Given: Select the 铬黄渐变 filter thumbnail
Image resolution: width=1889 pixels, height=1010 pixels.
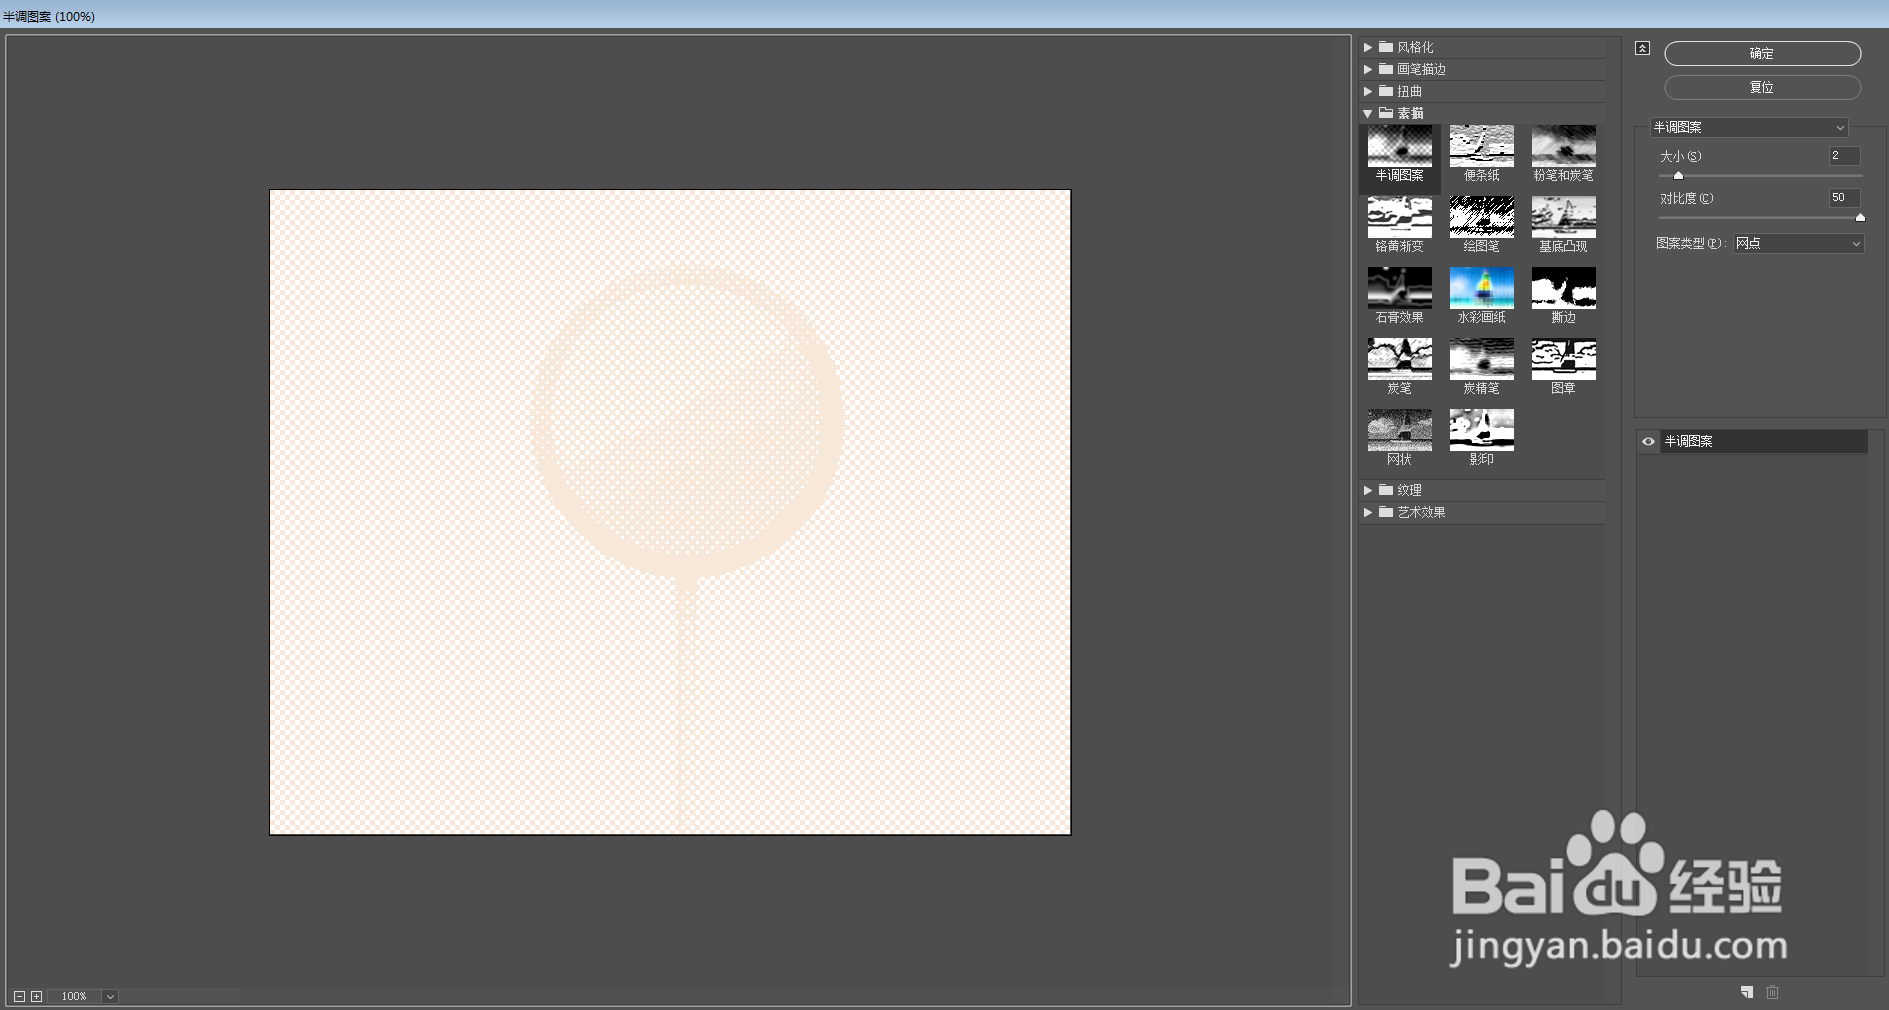Looking at the screenshot, I should pos(1399,217).
